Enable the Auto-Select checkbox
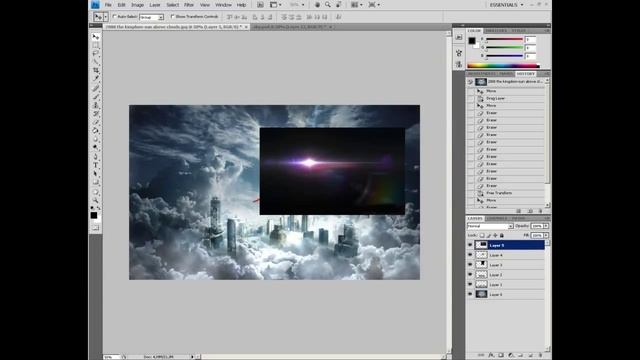This screenshot has width=640, height=360. tap(115, 17)
